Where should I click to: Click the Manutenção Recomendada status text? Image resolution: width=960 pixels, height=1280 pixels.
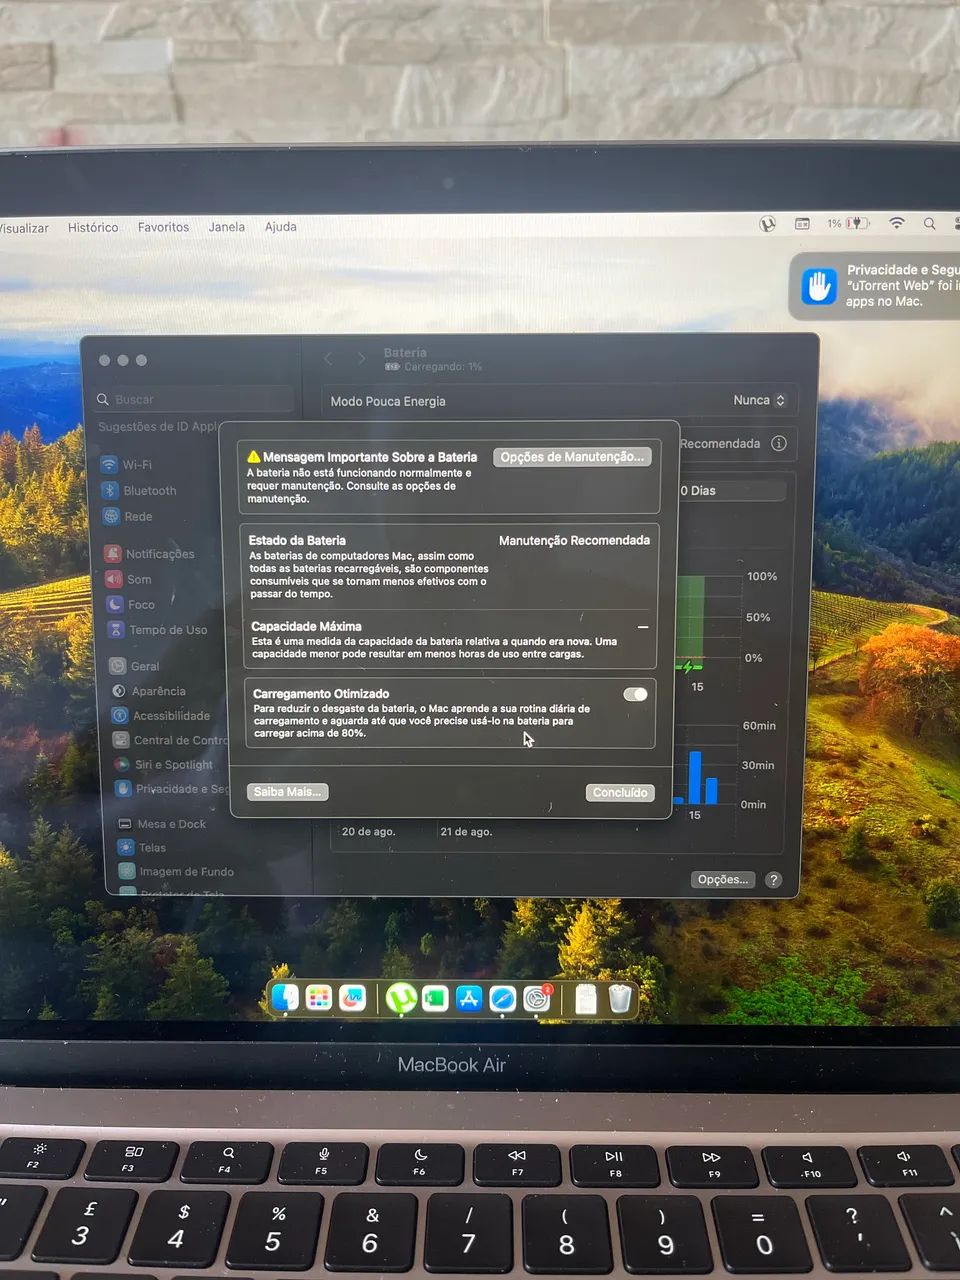[x=574, y=540]
